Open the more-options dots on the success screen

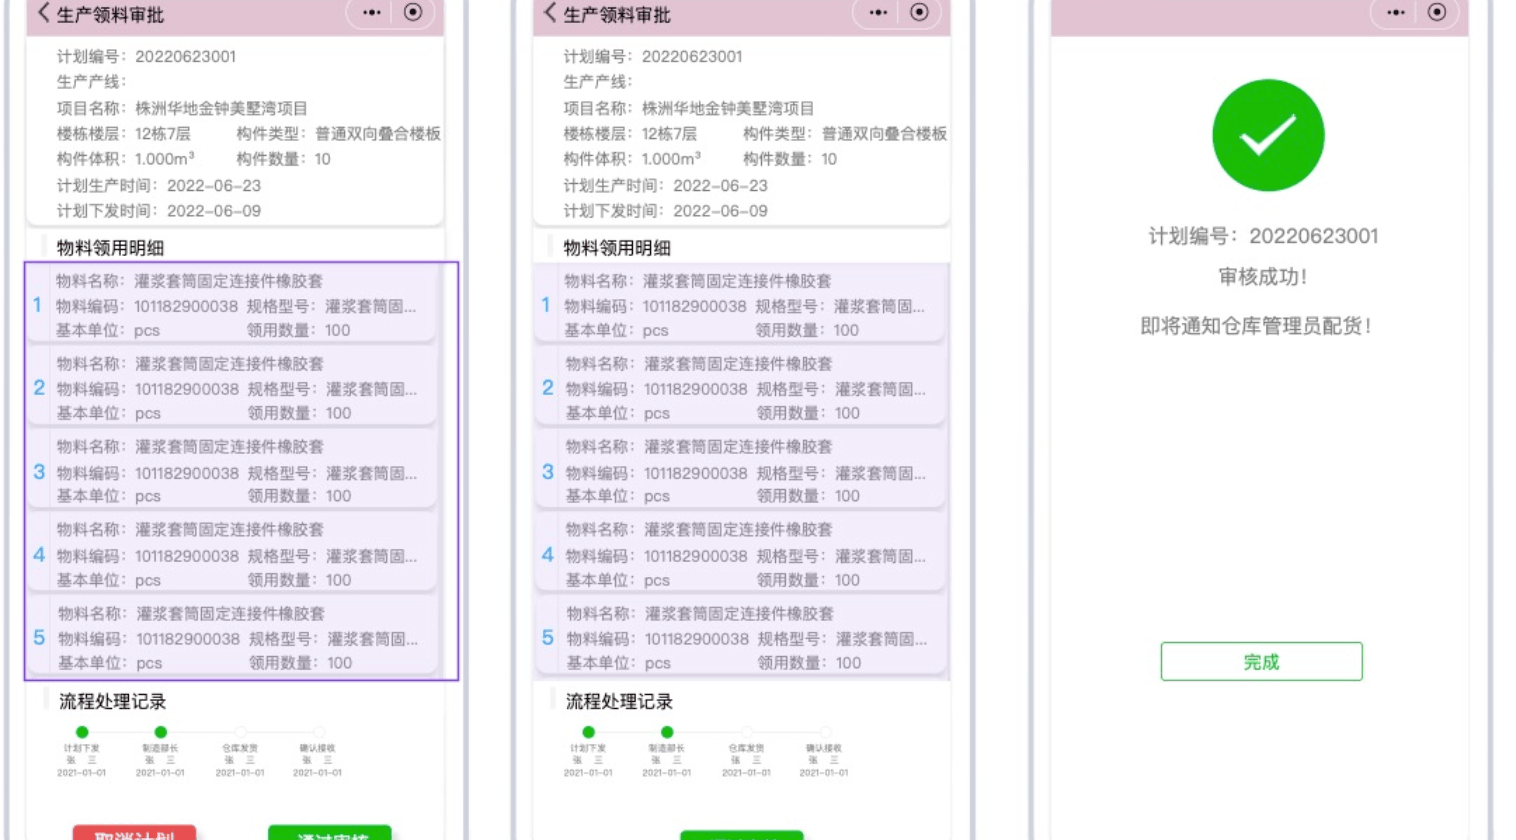click(x=1396, y=13)
